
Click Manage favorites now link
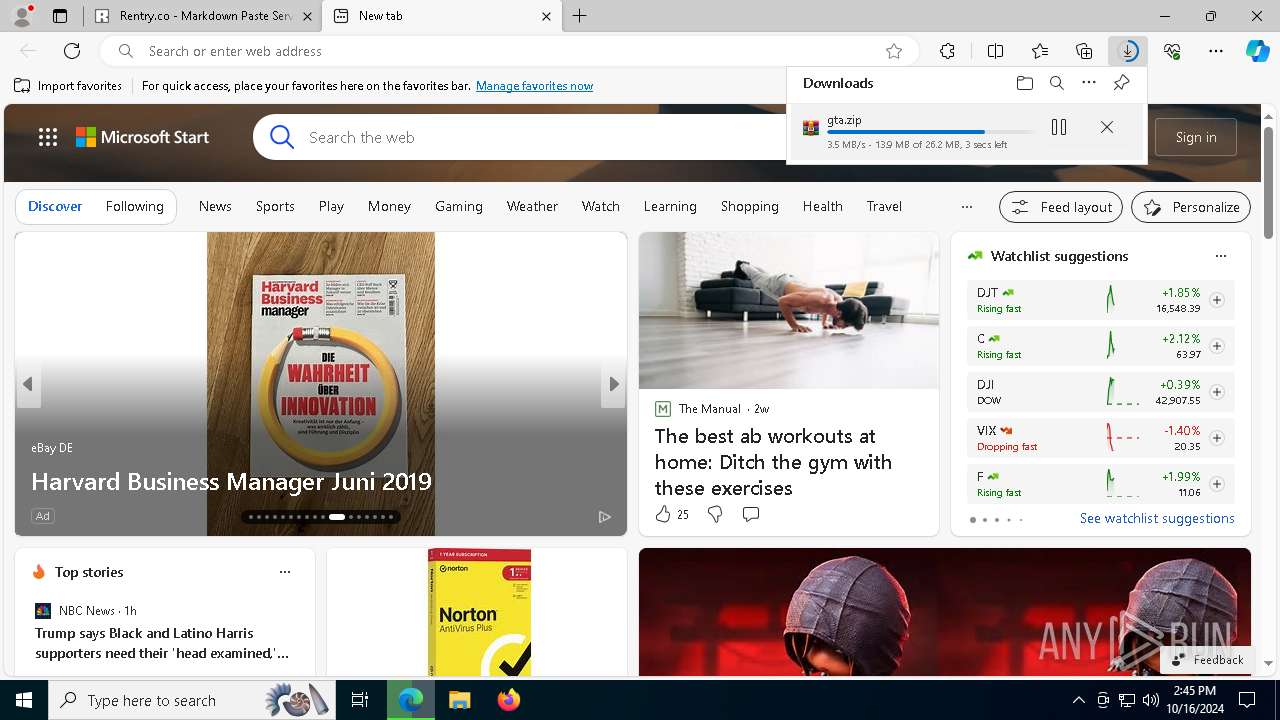coord(534,86)
